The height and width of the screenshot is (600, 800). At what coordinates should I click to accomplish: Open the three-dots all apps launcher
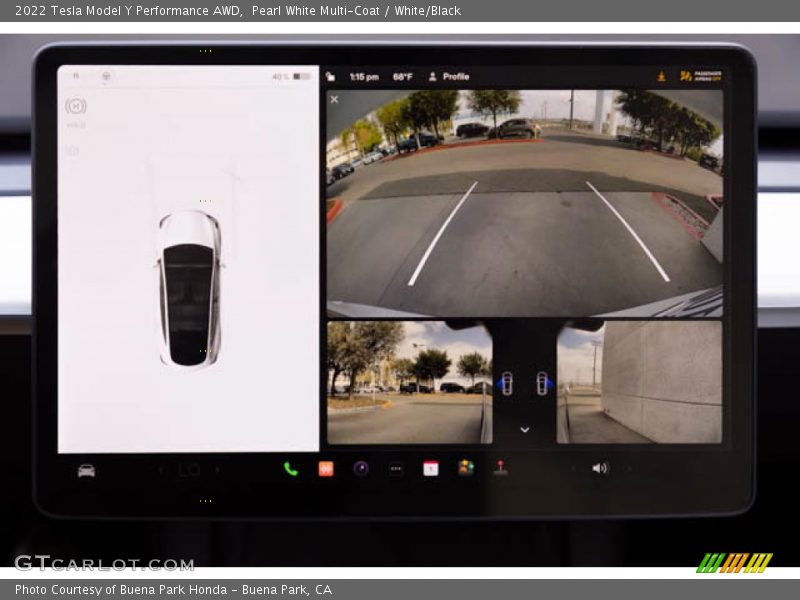396,468
